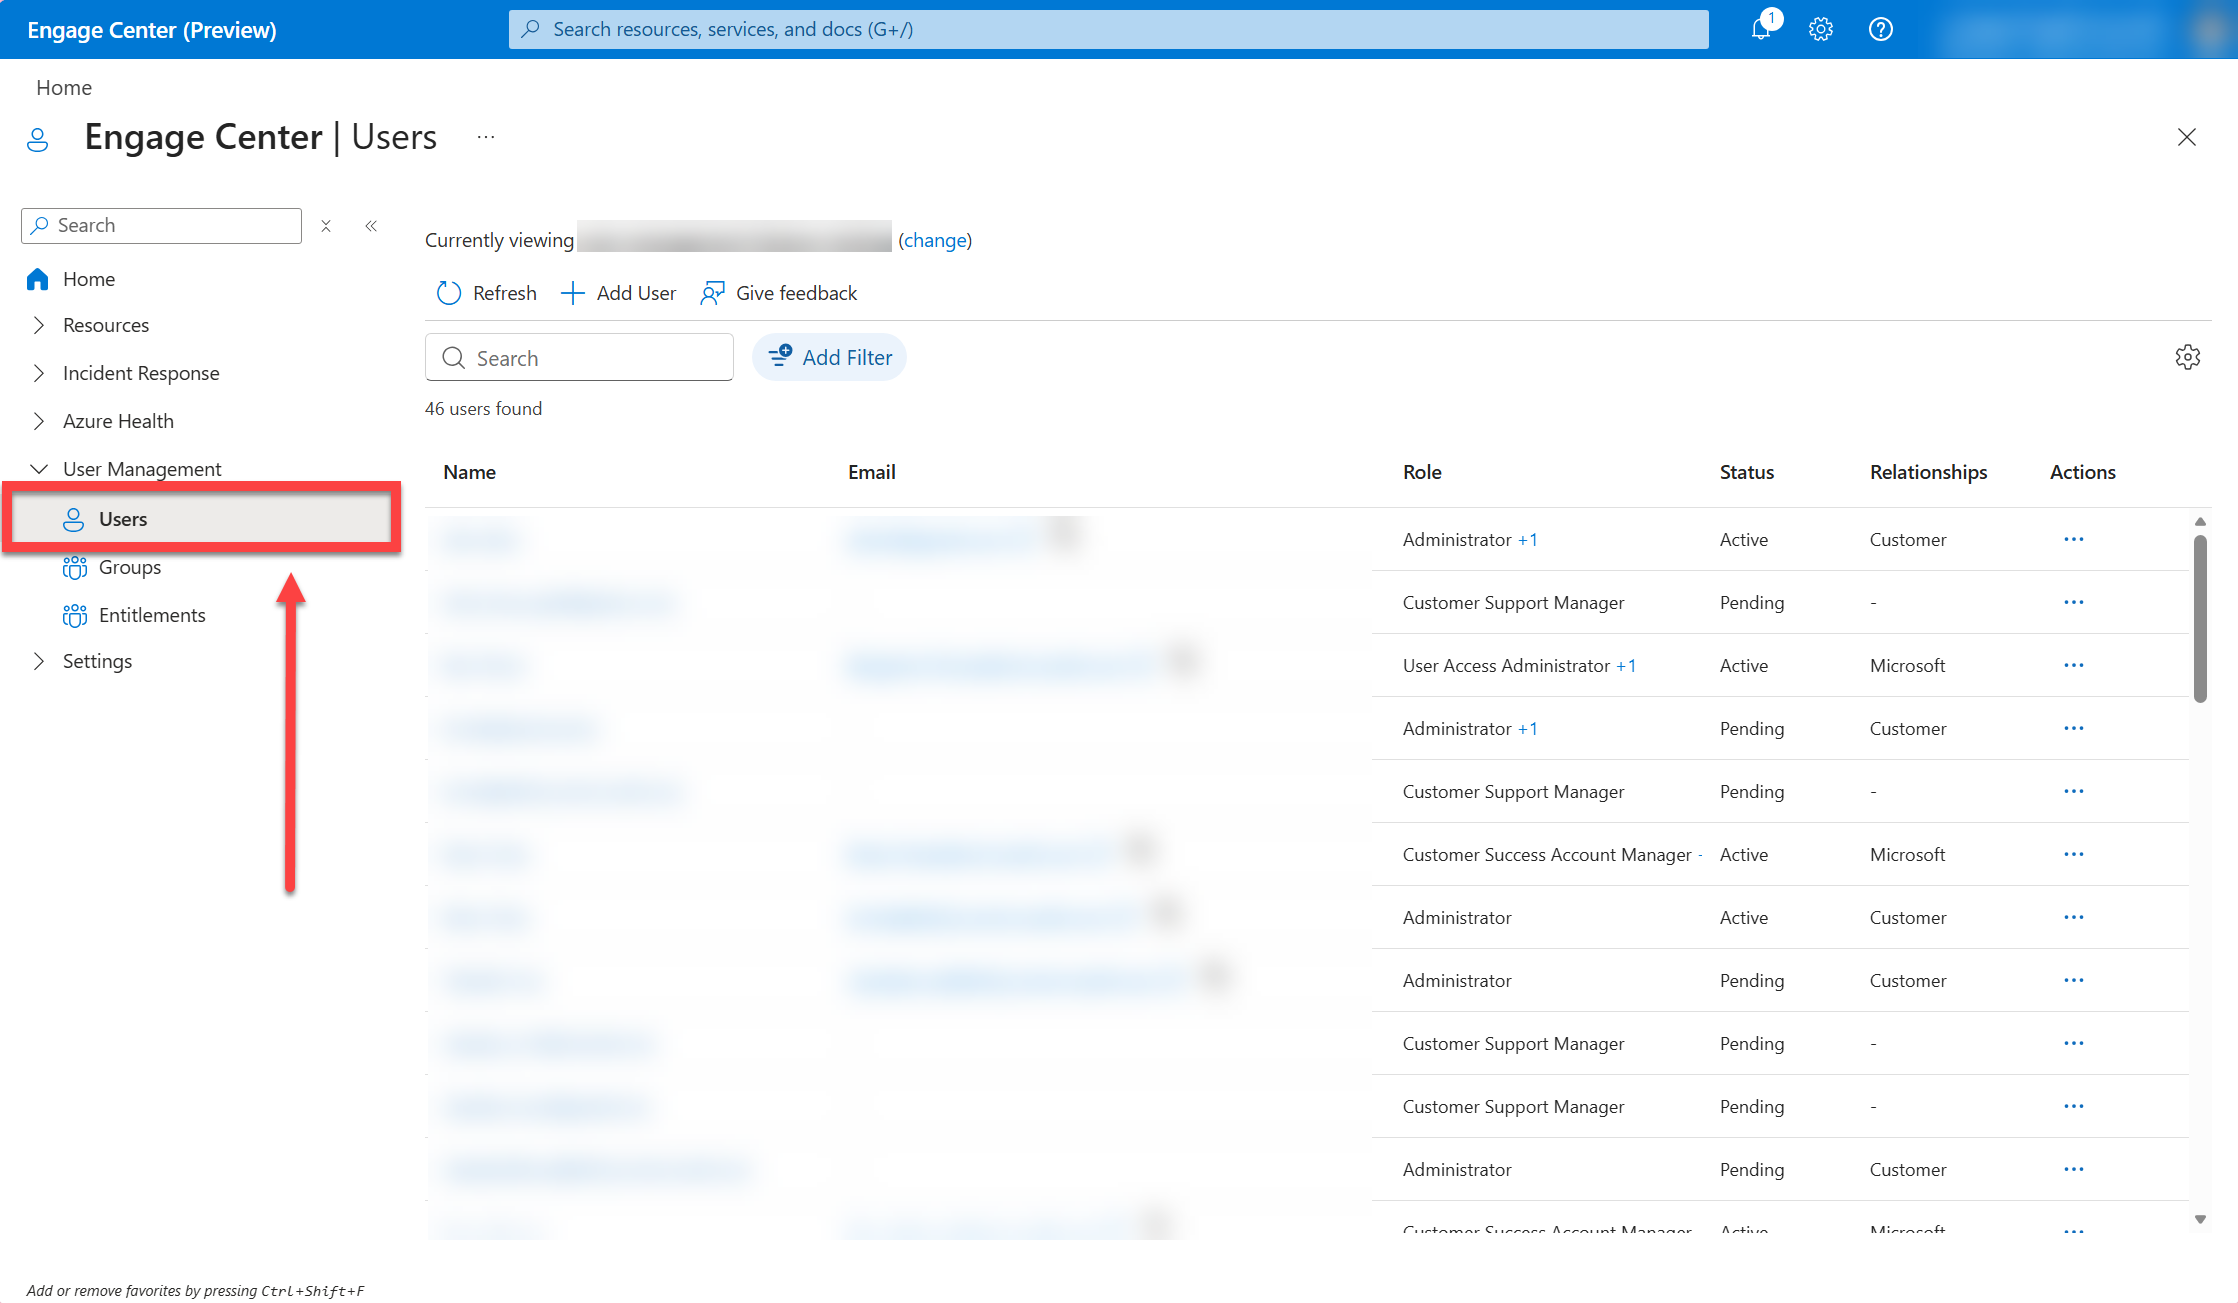Click the users table vertical scrollbar thumb
Image resolution: width=2238 pixels, height=1303 pixels.
(2200, 619)
